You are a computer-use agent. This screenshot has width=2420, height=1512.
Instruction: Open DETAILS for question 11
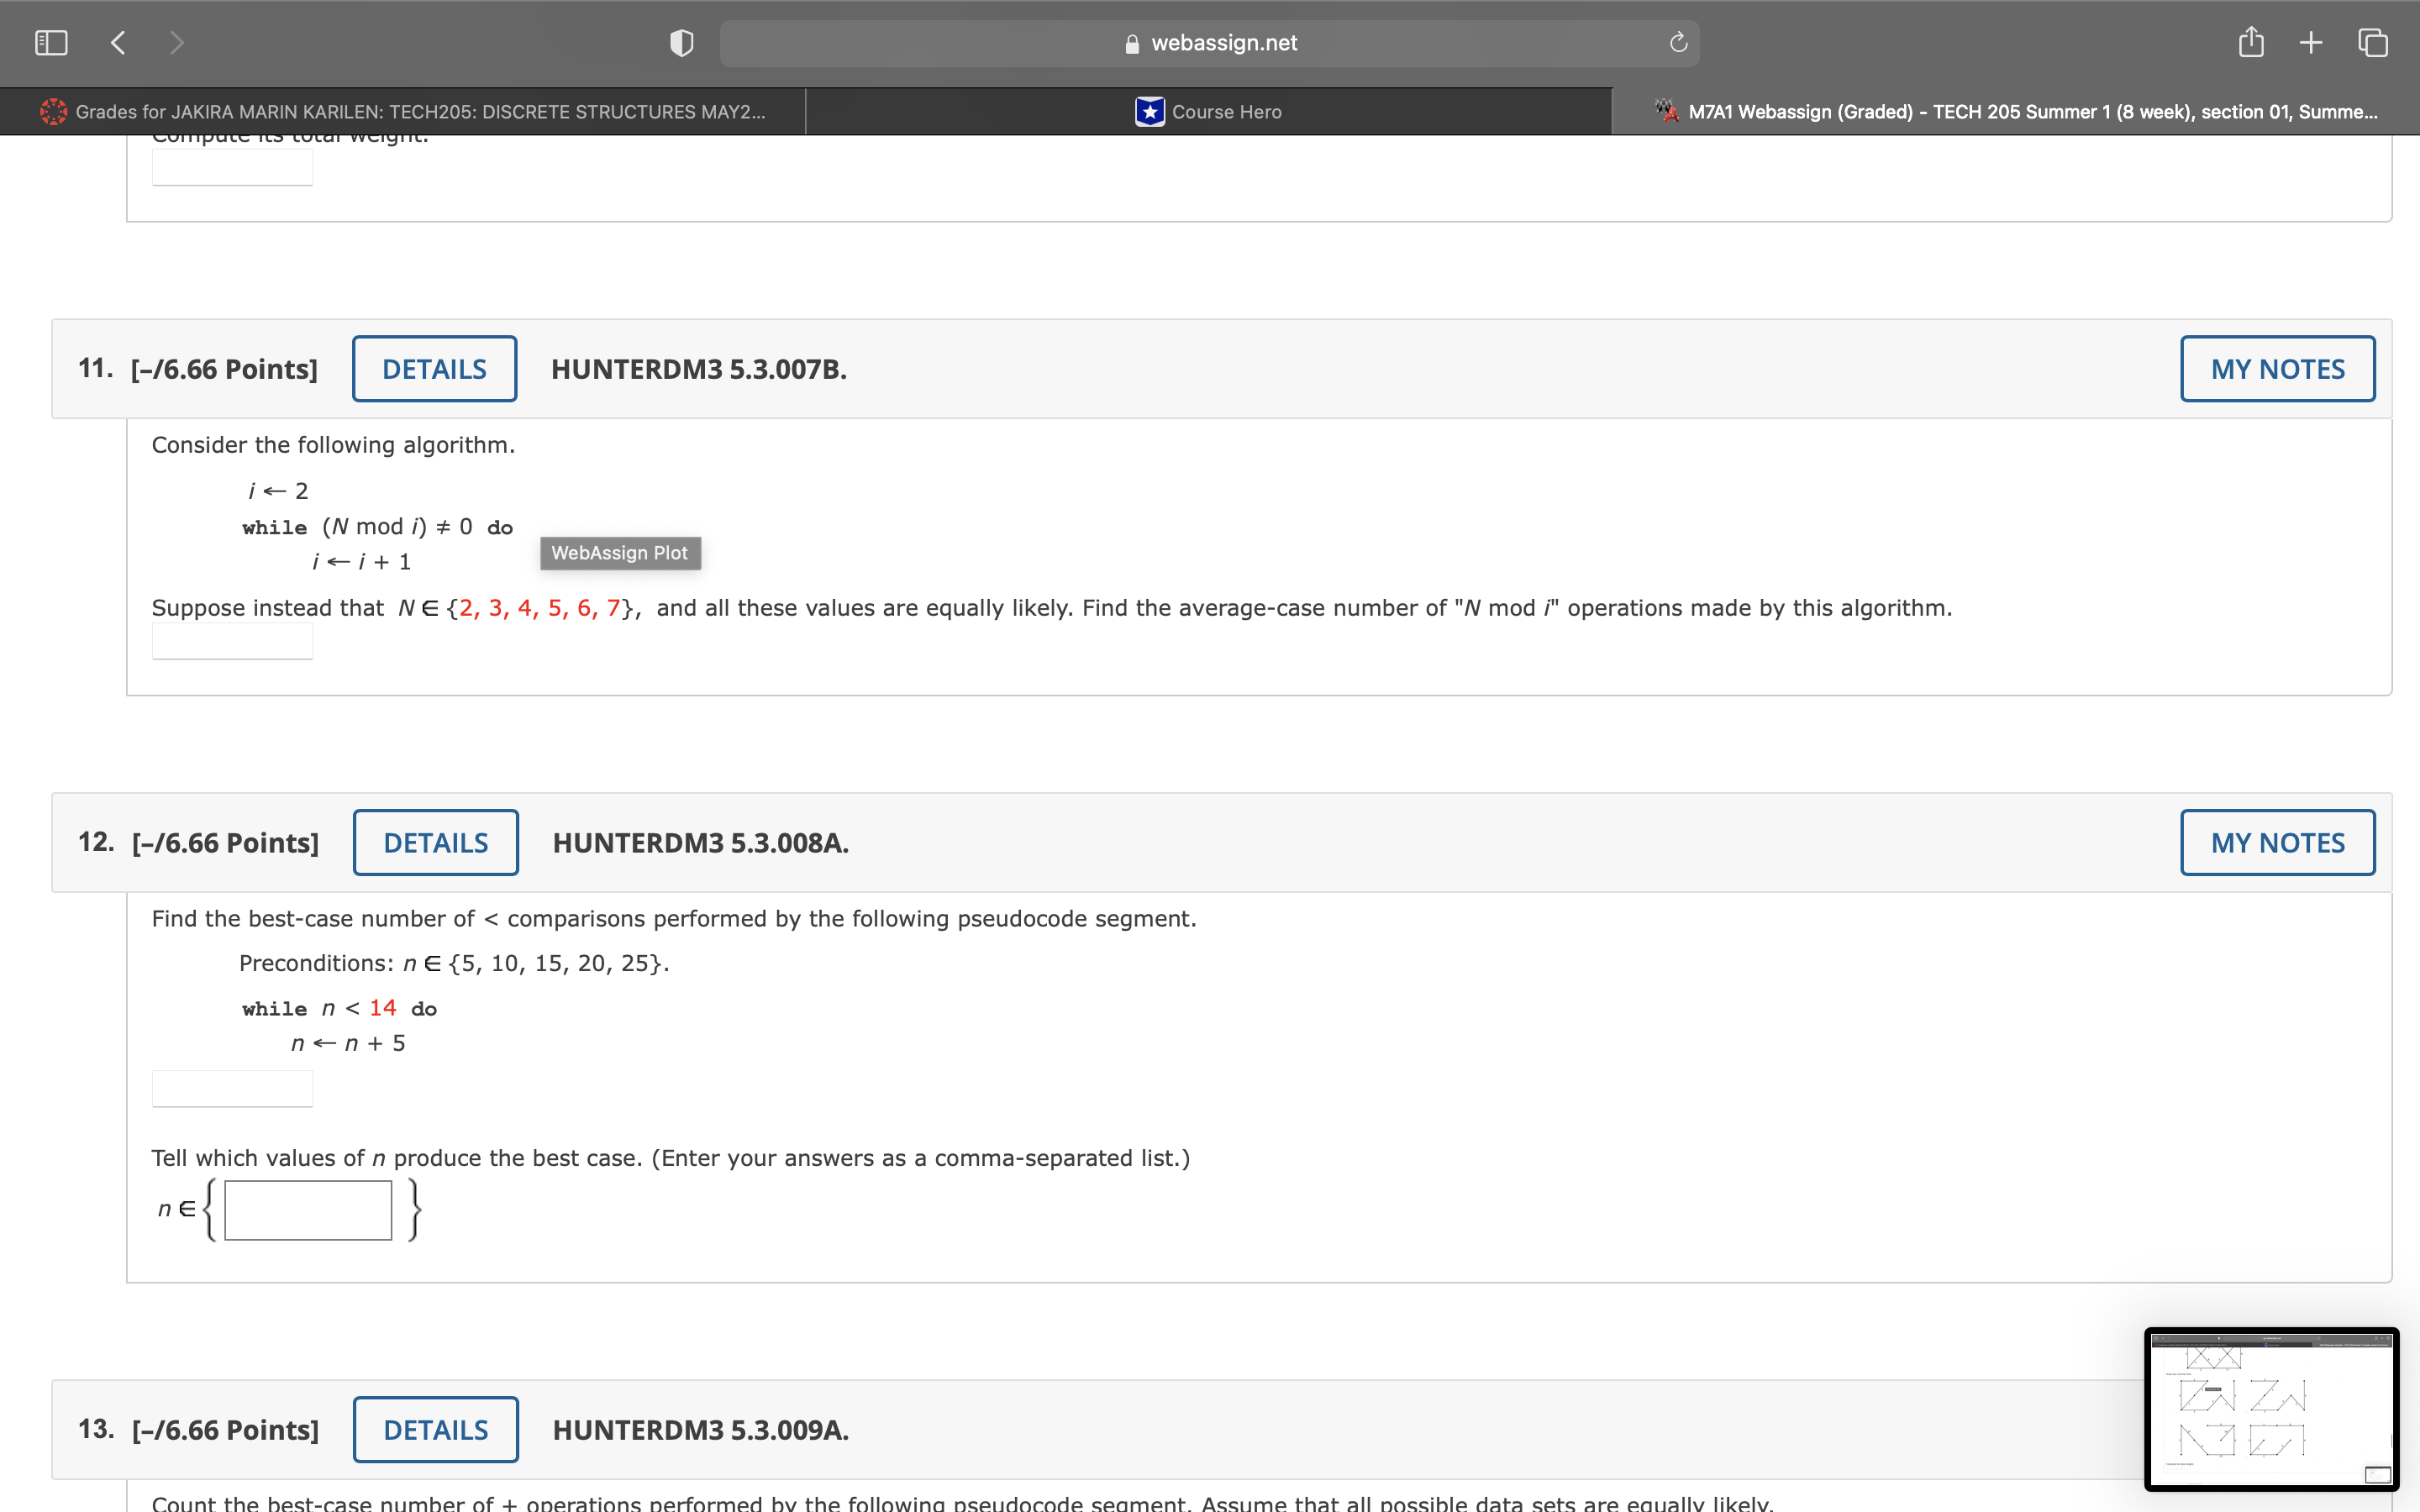click(435, 368)
